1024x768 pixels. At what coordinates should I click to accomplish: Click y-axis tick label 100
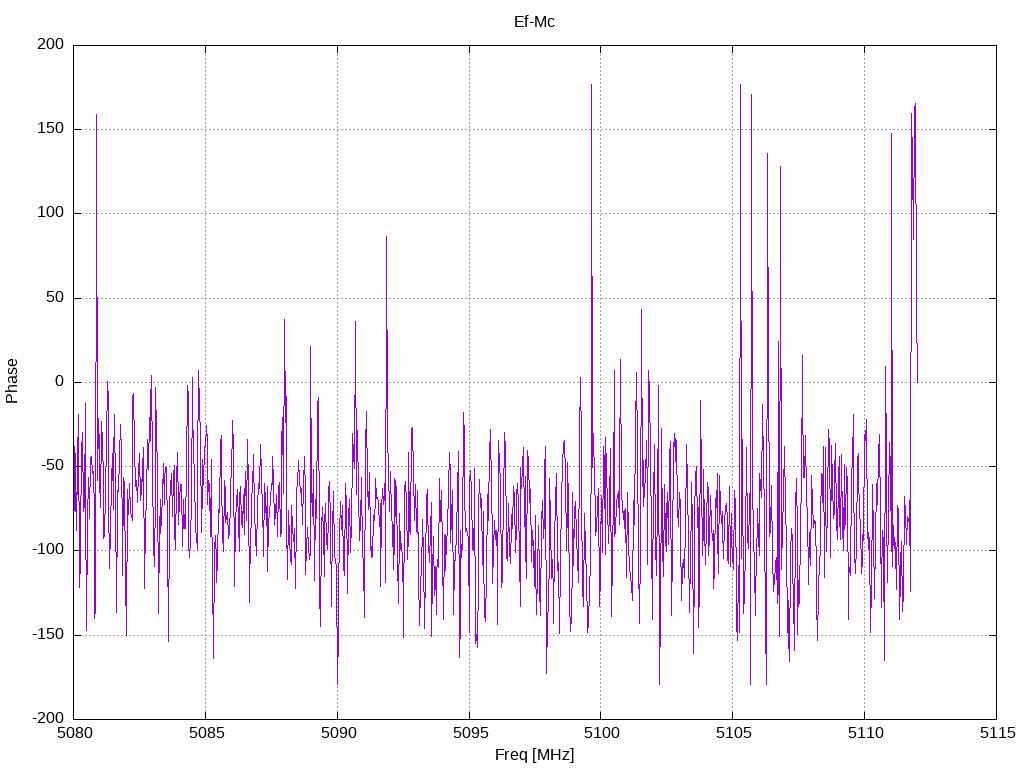(x=51, y=213)
